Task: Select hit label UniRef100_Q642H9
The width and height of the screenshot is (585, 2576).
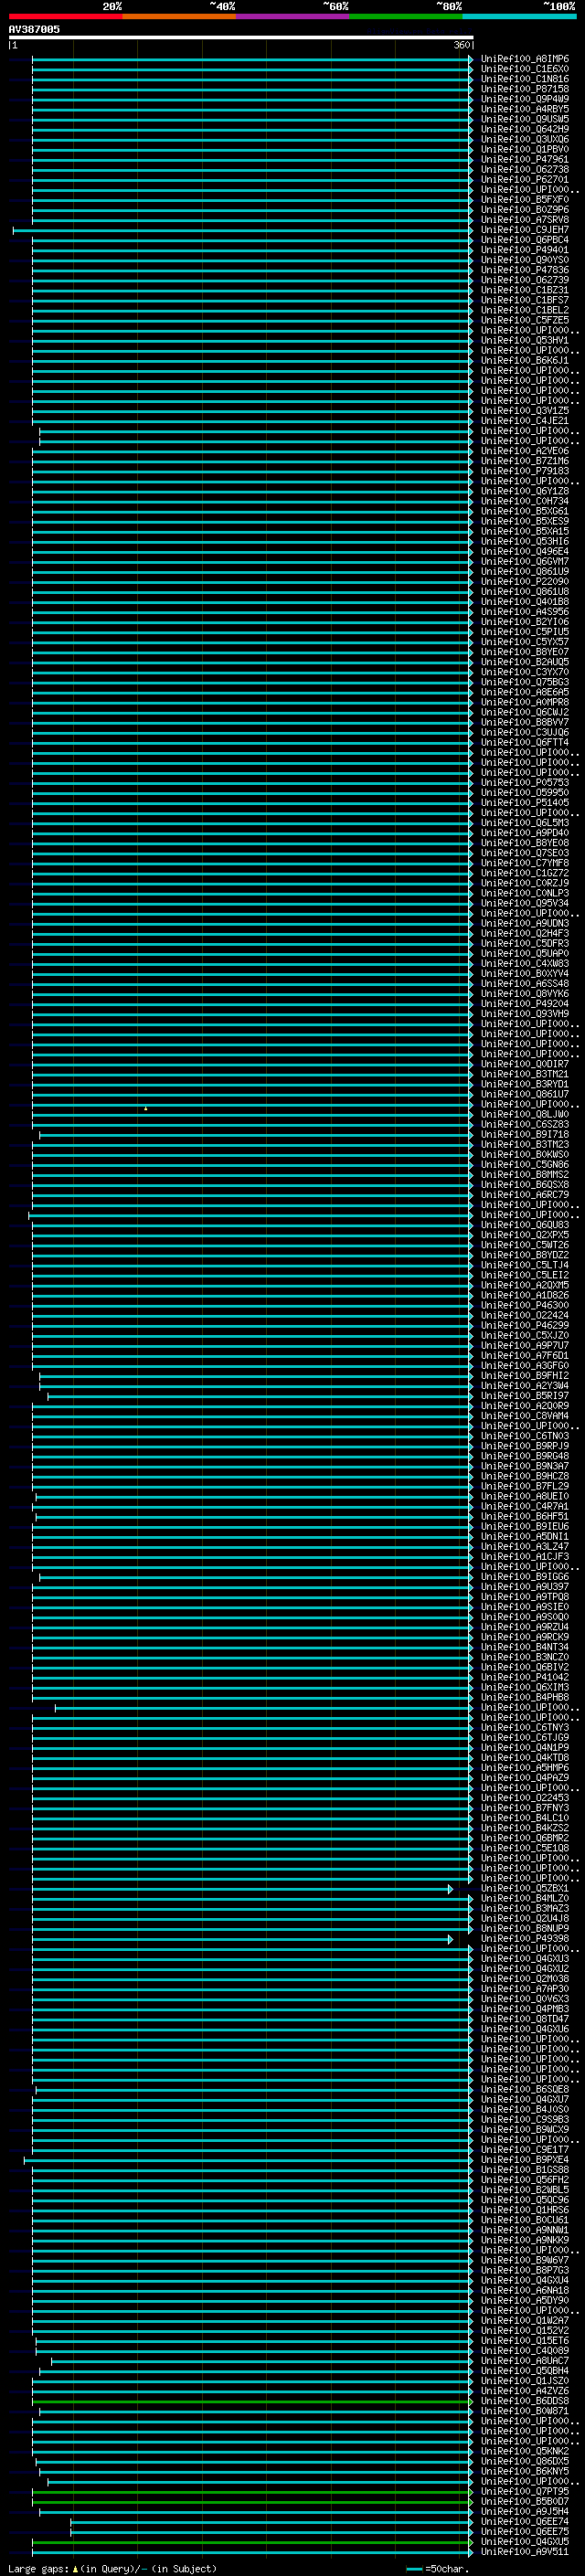Action: pyautogui.click(x=525, y=129)
